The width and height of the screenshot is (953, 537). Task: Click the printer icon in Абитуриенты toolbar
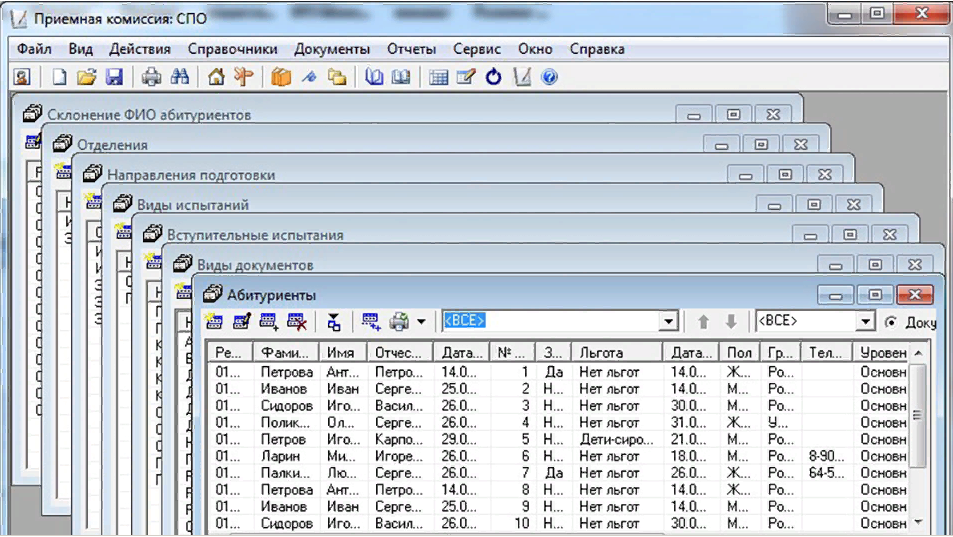tap(399, 322)
